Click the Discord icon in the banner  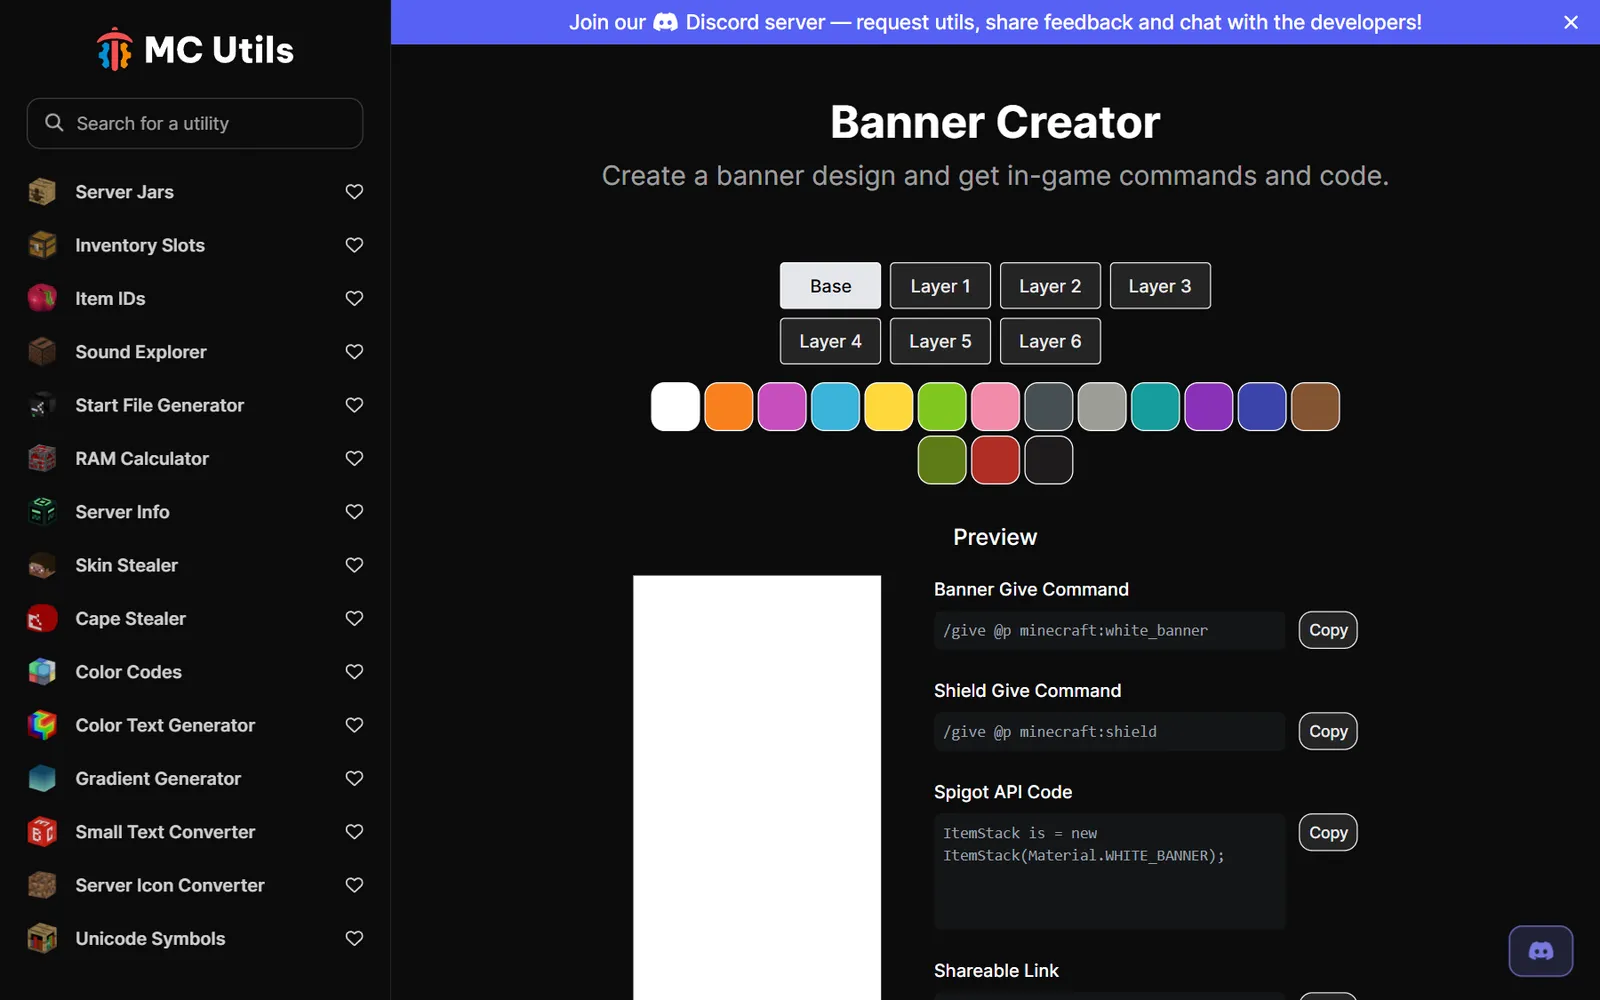(x=665, y=22)
